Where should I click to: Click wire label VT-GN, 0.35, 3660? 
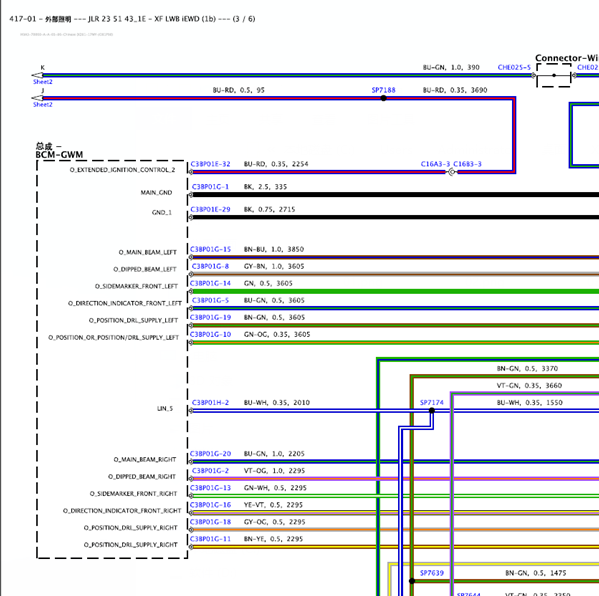pos(529,385)
